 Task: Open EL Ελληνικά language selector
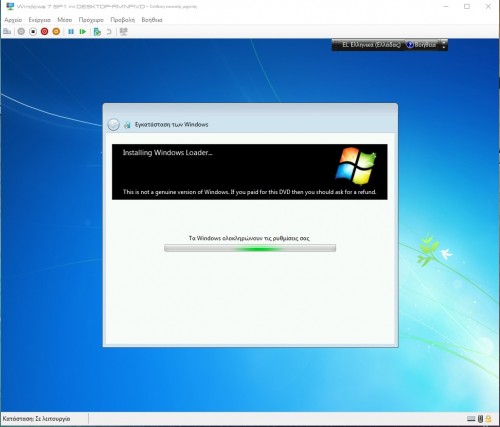pyautogui.click(x=371, y=45)
